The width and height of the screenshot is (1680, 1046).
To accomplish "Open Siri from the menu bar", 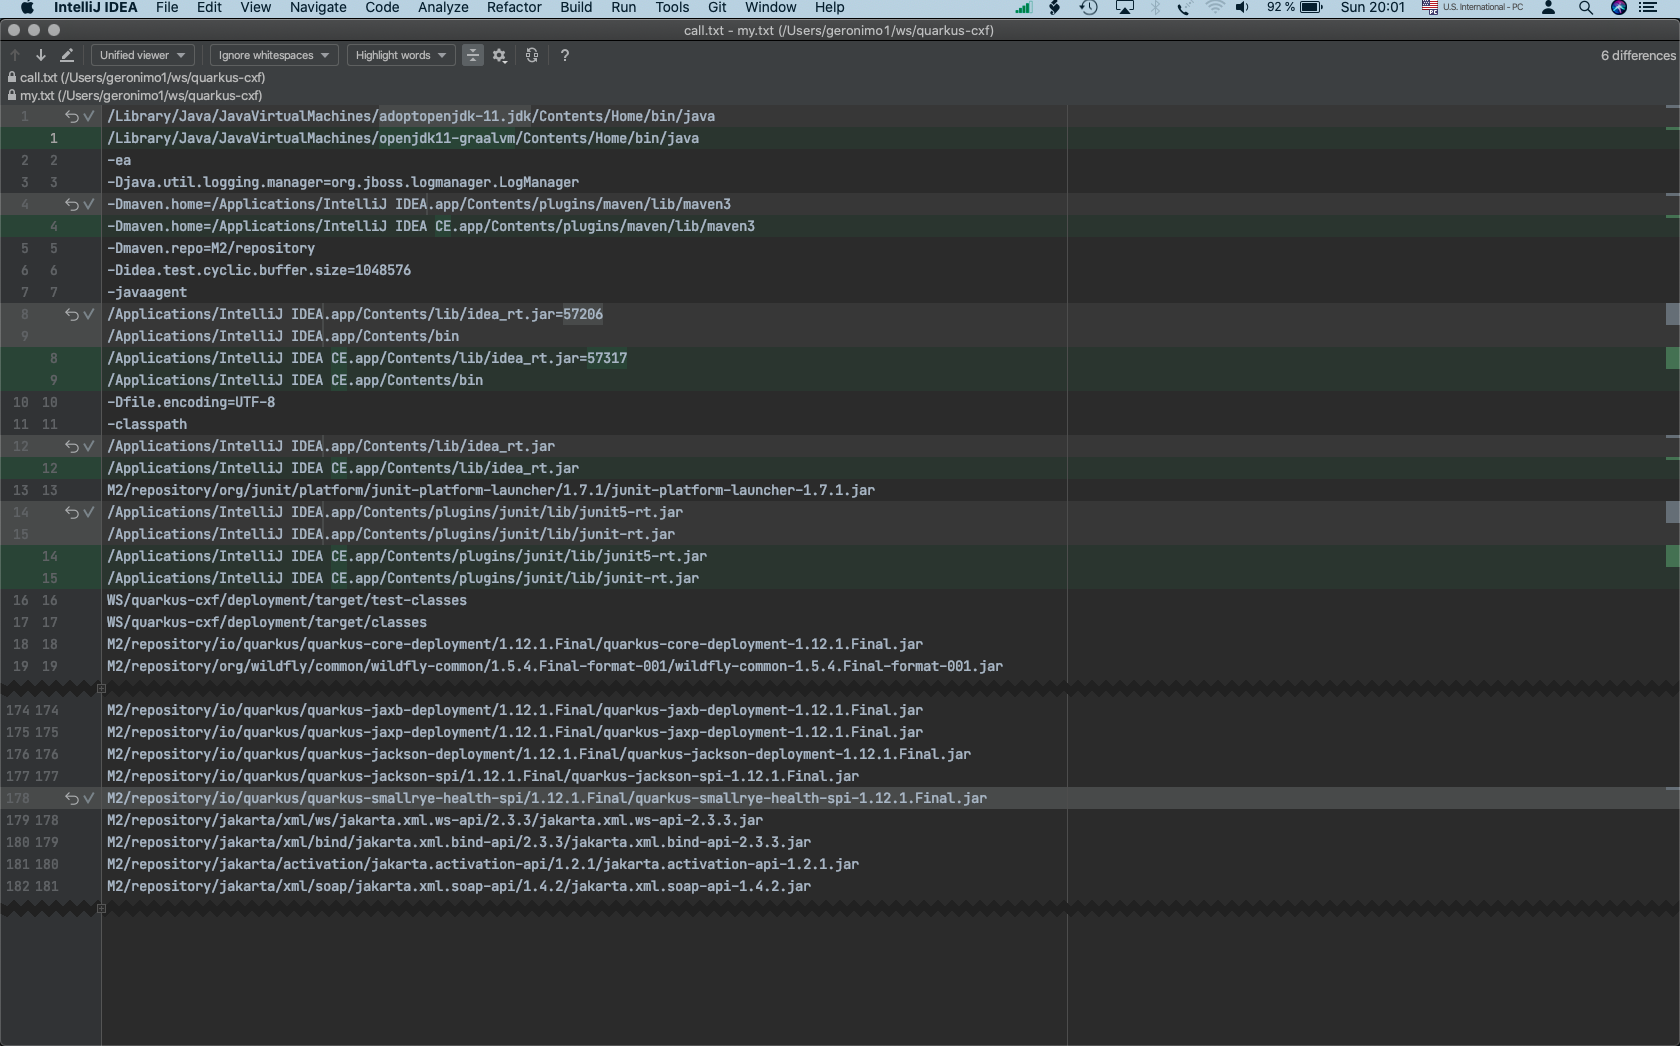I will pos(1619,8).
